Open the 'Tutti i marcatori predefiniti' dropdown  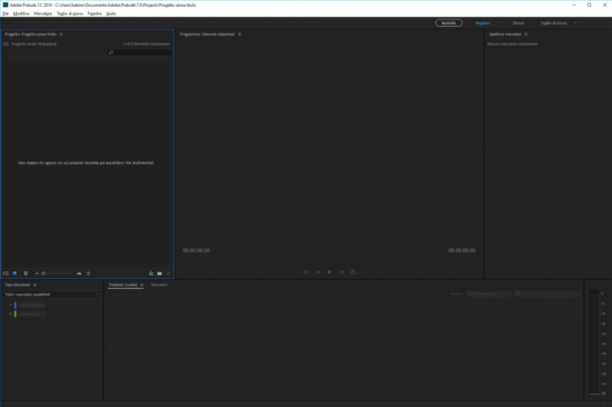[52, 295]
